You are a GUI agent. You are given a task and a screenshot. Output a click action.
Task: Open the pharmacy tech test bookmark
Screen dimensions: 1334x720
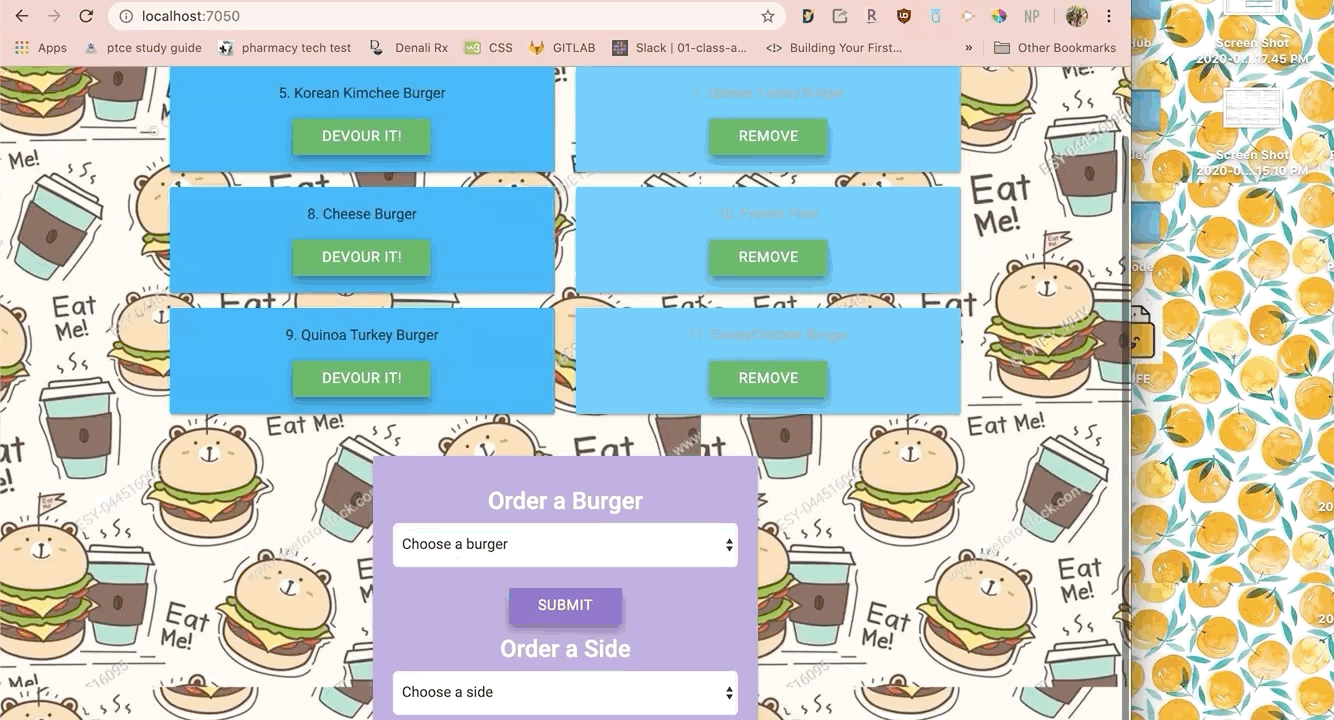(285, 47)
